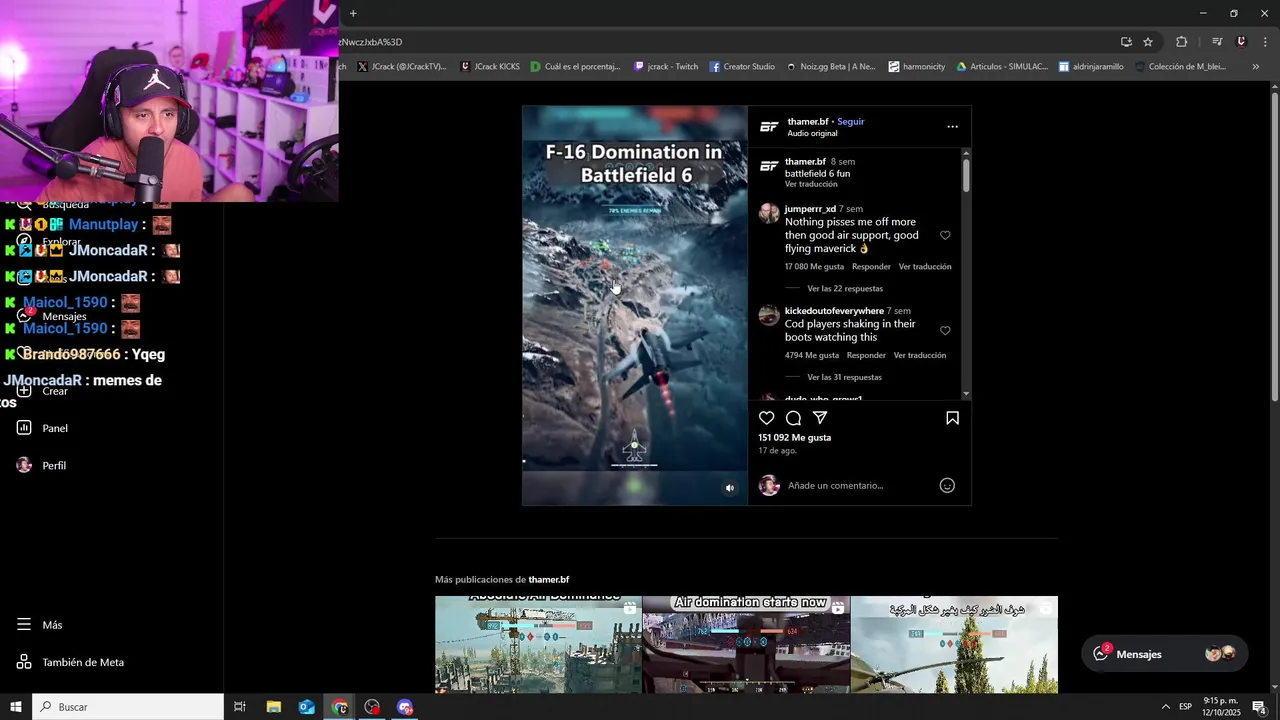Viewport: 1280px width, 720px height.
Task: Open kickedoutofeverywhere commenter profile
Action: point(834,311)
